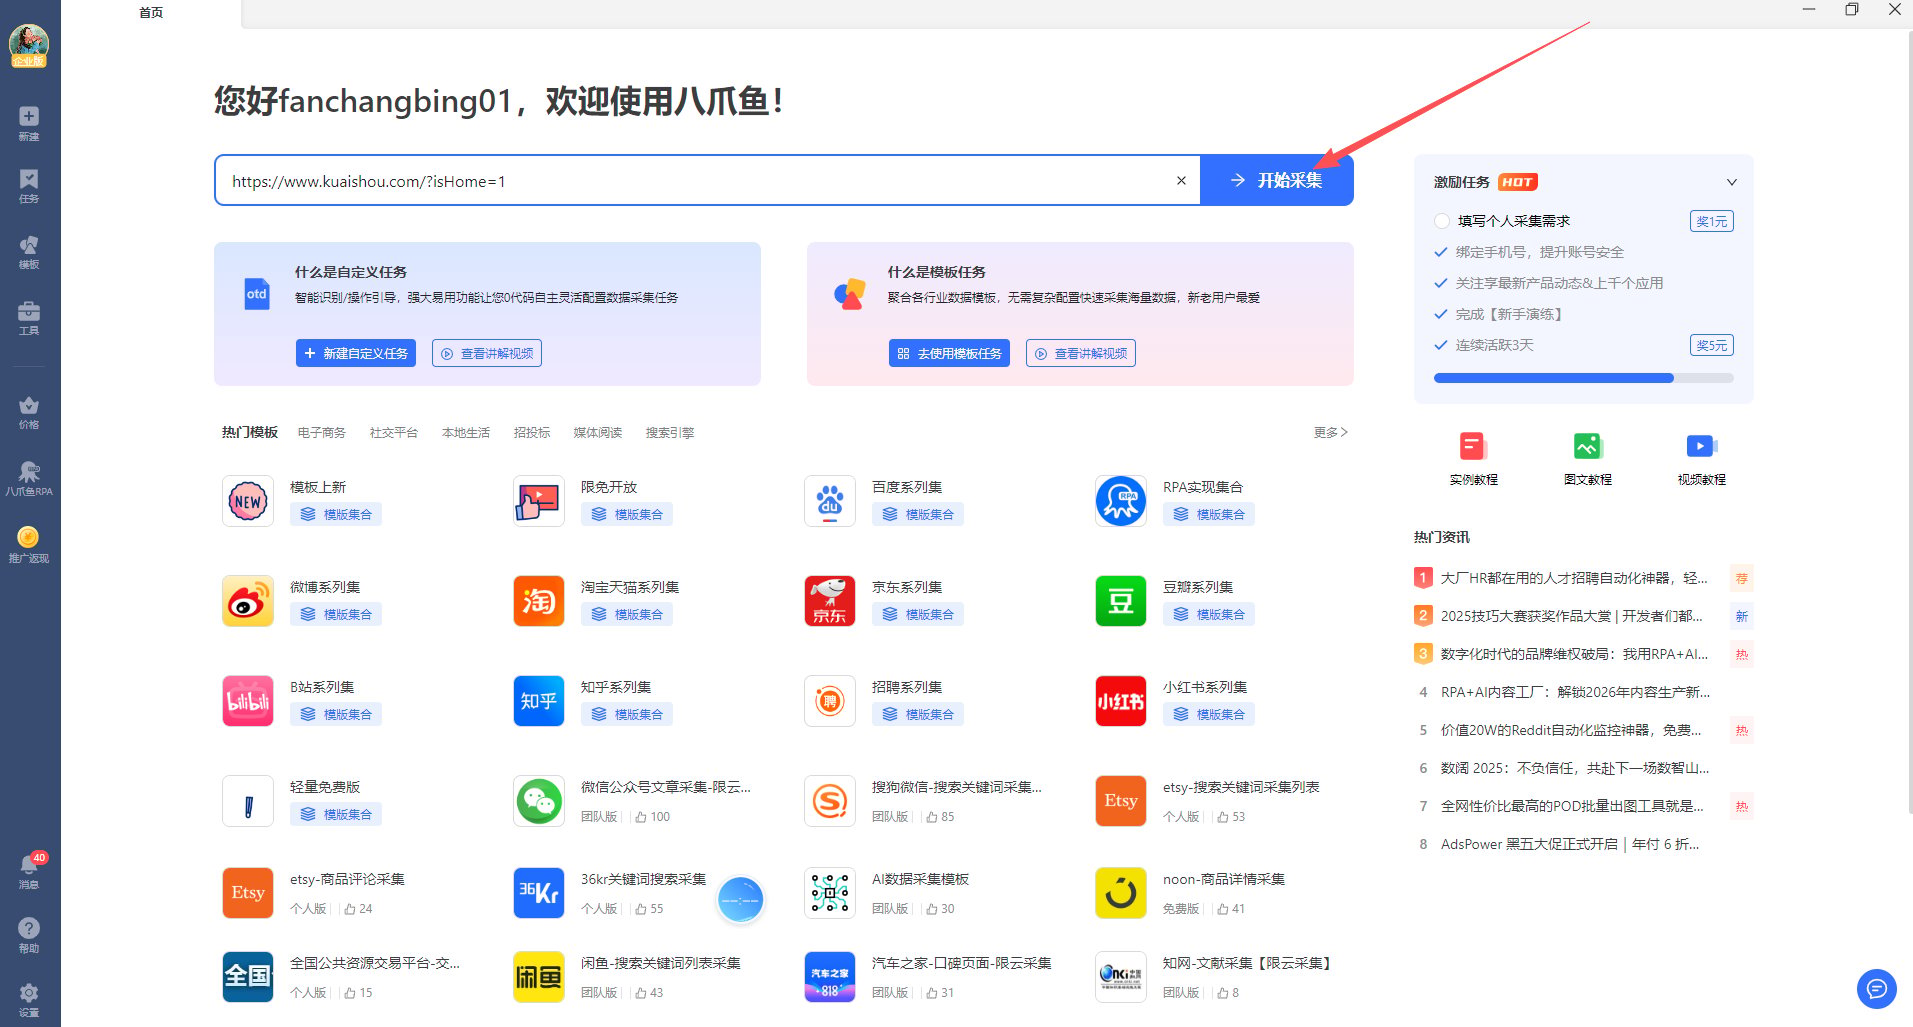Image resolution: width=1913 pixels, height=1027 pixels.
Task: Open the 淘宝天猫系列集 icon
Action: [x=539, y=601]
